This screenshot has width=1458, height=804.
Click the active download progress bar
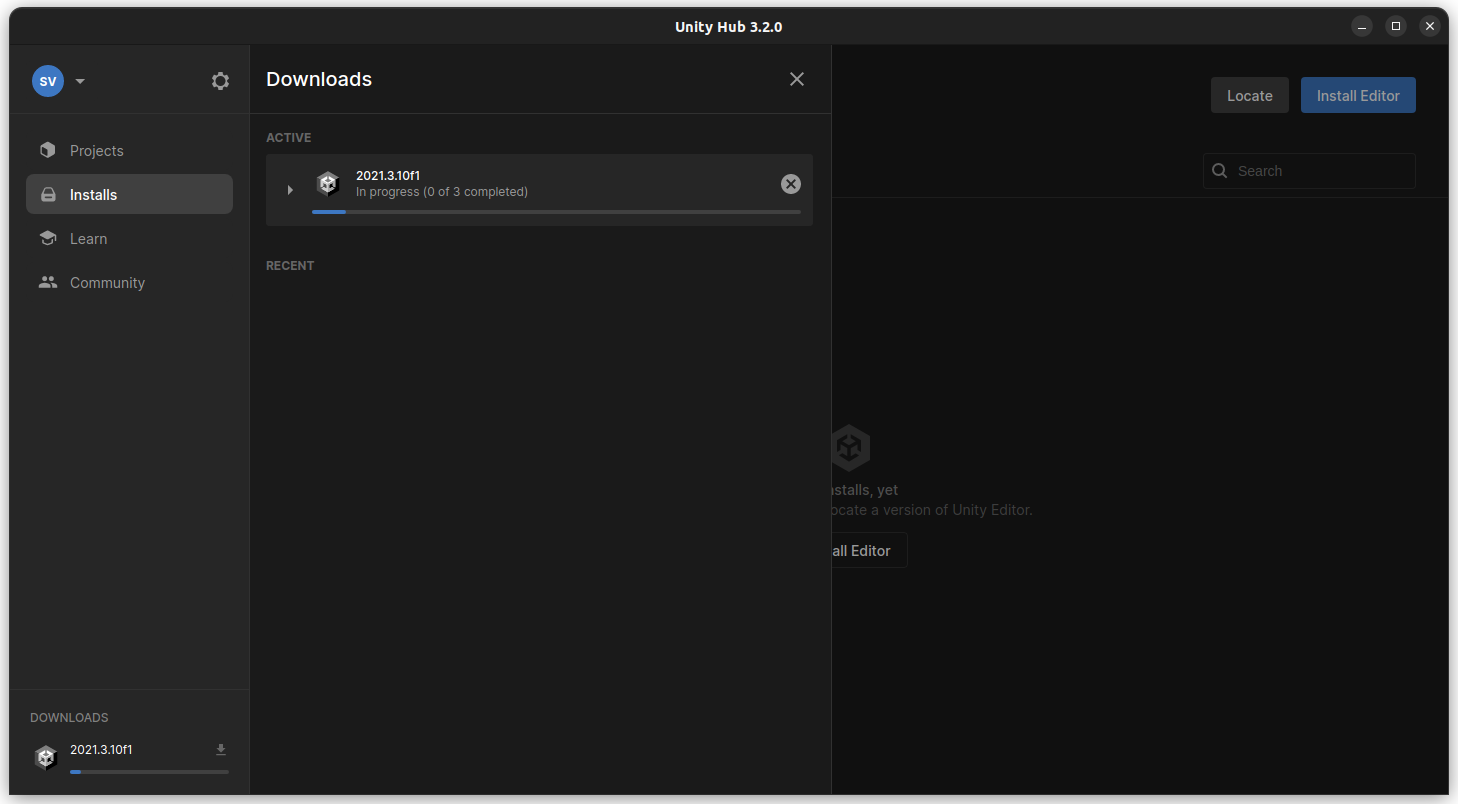(x=556, y=212)
